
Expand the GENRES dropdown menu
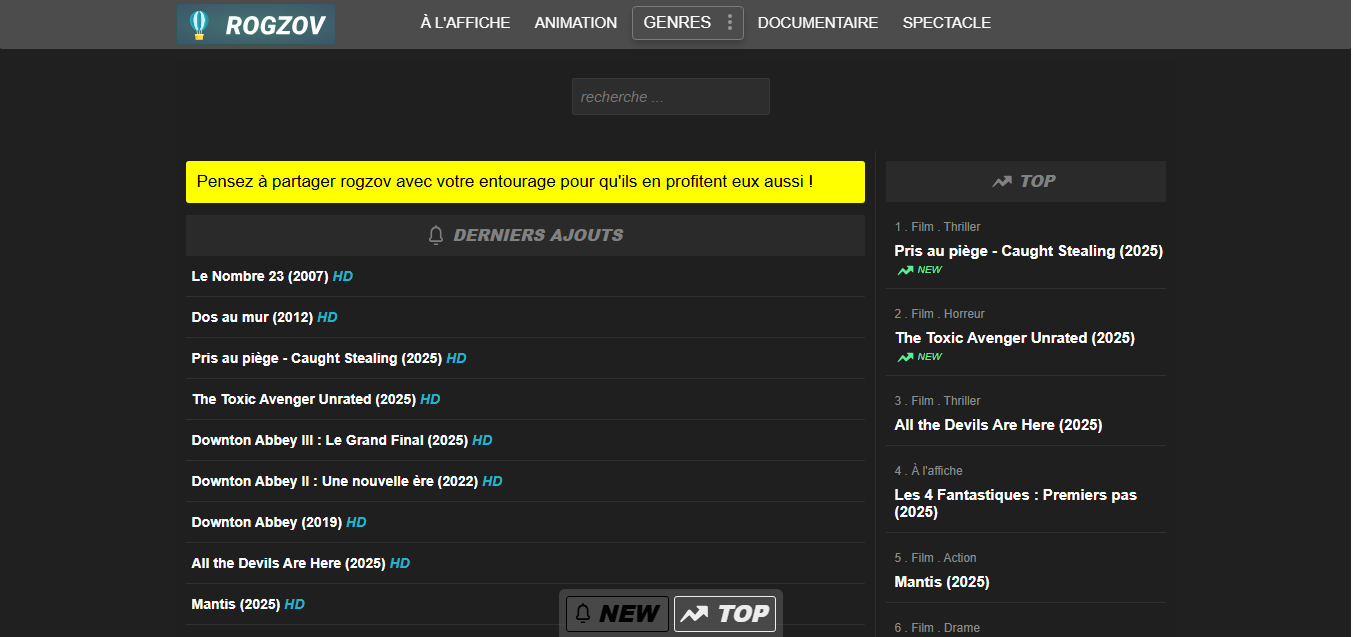[x=677, y=23]
